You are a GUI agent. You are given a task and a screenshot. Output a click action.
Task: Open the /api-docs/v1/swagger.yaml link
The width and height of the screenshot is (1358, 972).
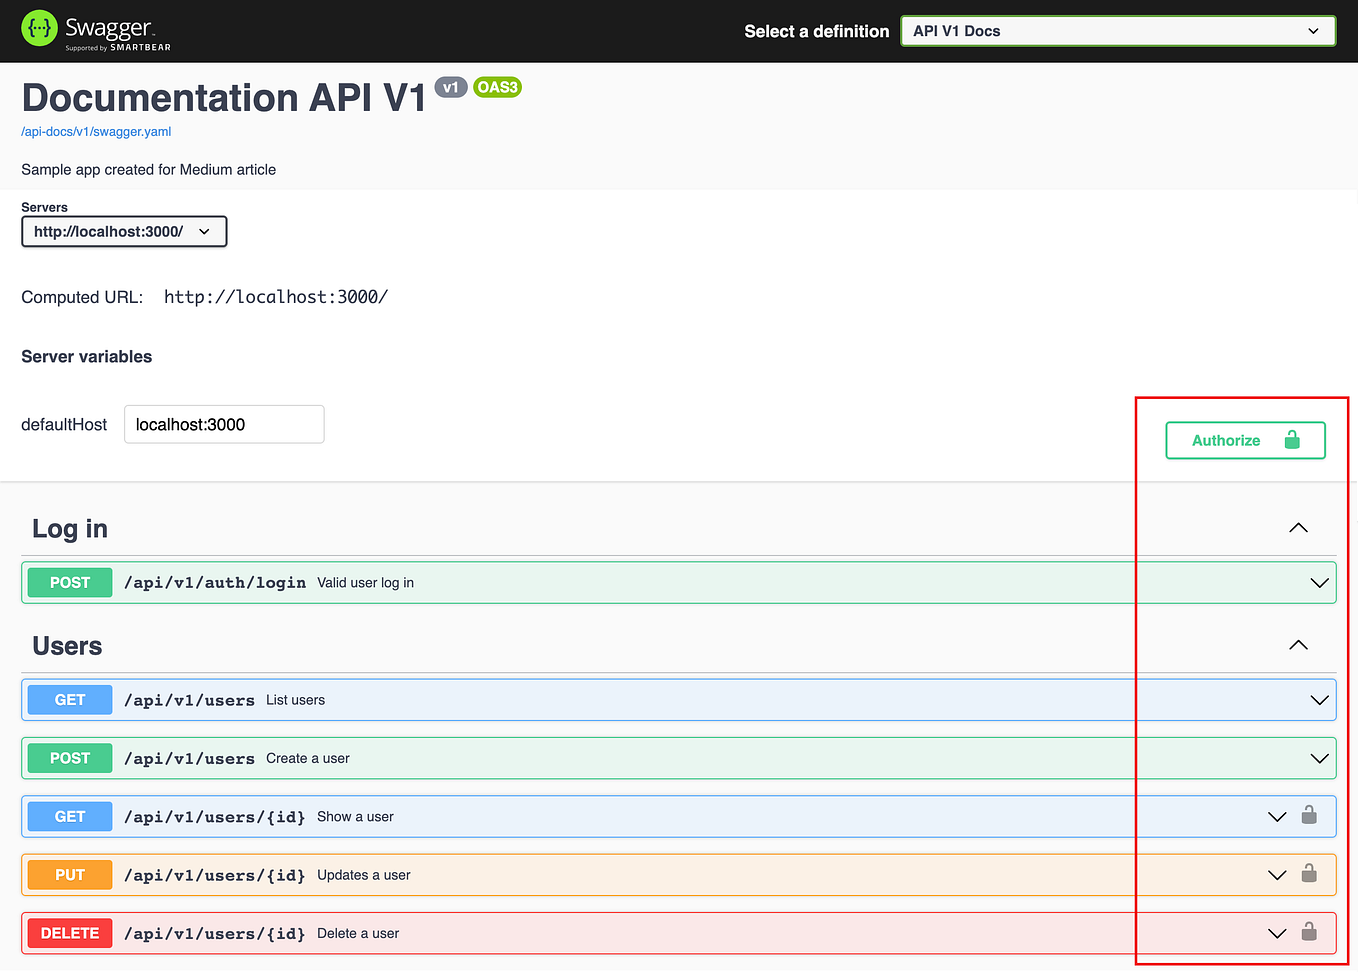96,131
